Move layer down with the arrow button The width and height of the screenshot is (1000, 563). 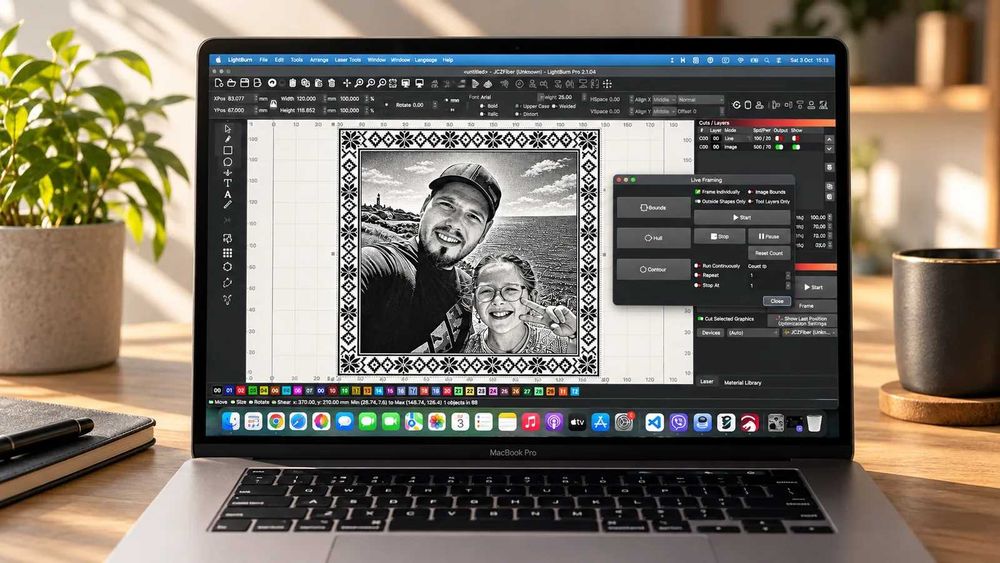point(829,149)
